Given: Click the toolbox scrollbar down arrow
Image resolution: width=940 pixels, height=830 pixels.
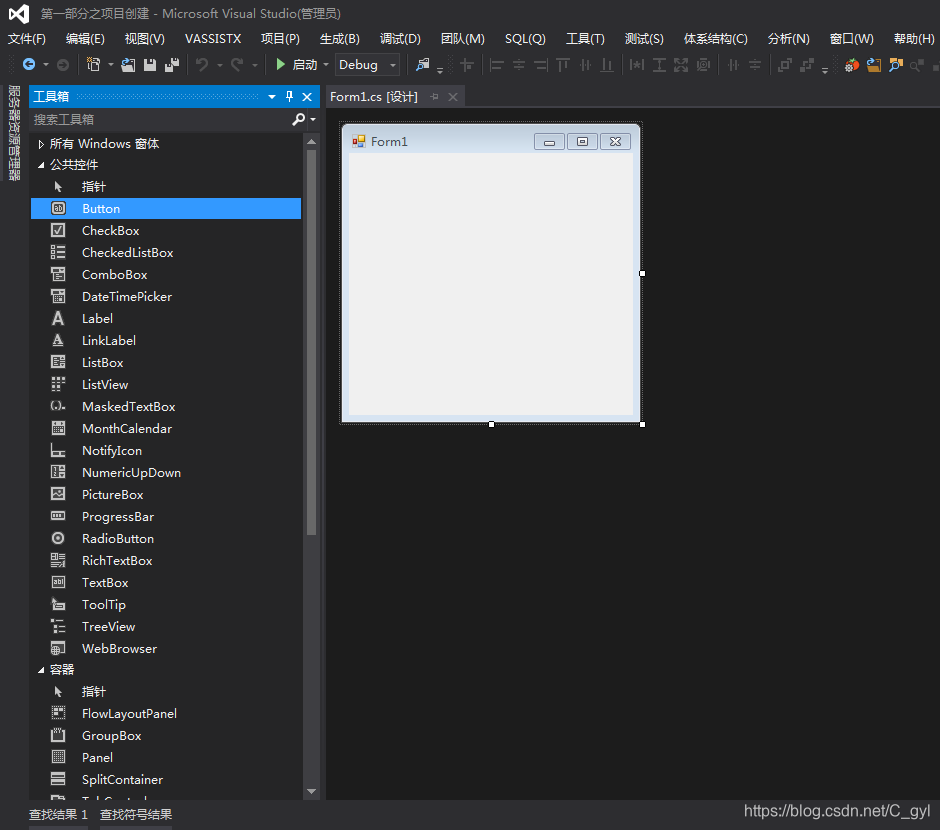Looking at the screenshot, I should coord(311,791).
